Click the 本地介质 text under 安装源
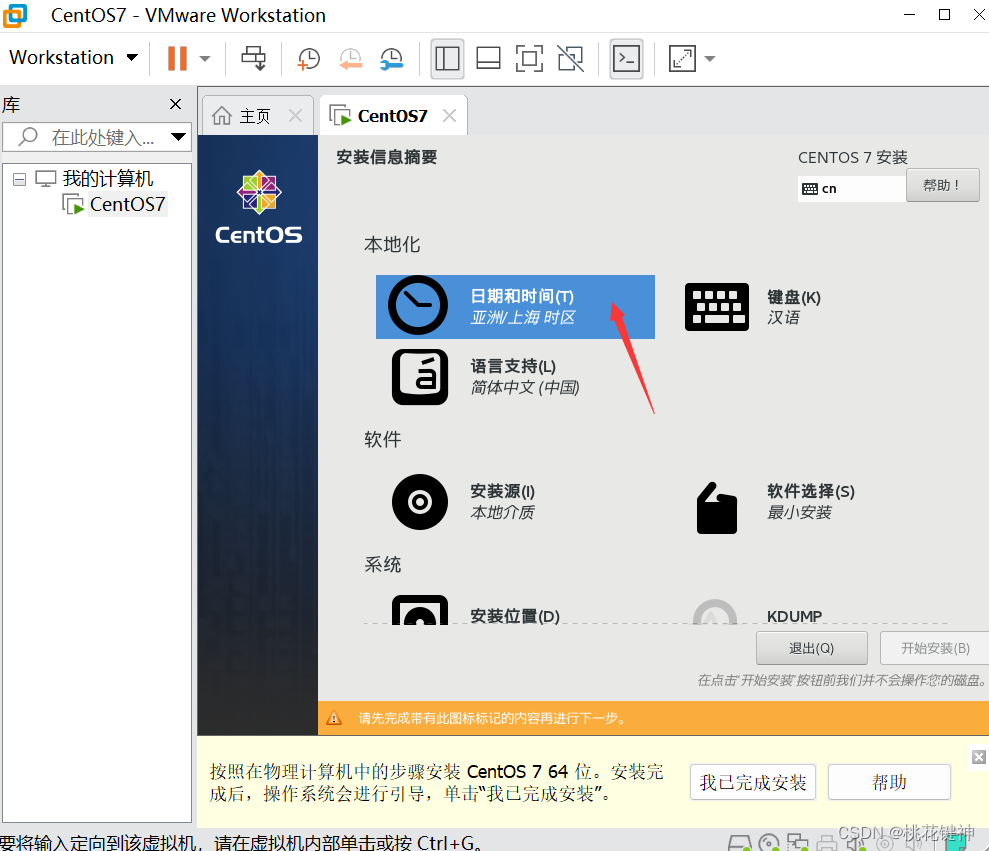The width and height of the screenshot is (989, 851). coord(502,512)
